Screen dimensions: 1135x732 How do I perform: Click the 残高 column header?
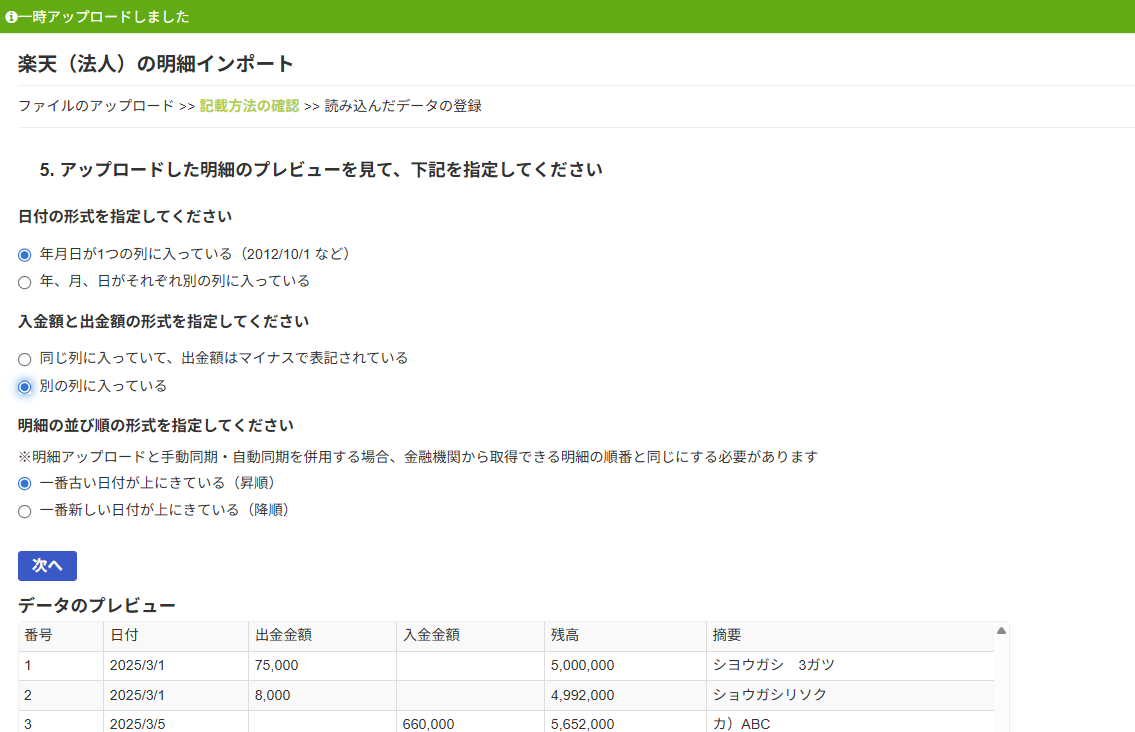pos(565,636)
